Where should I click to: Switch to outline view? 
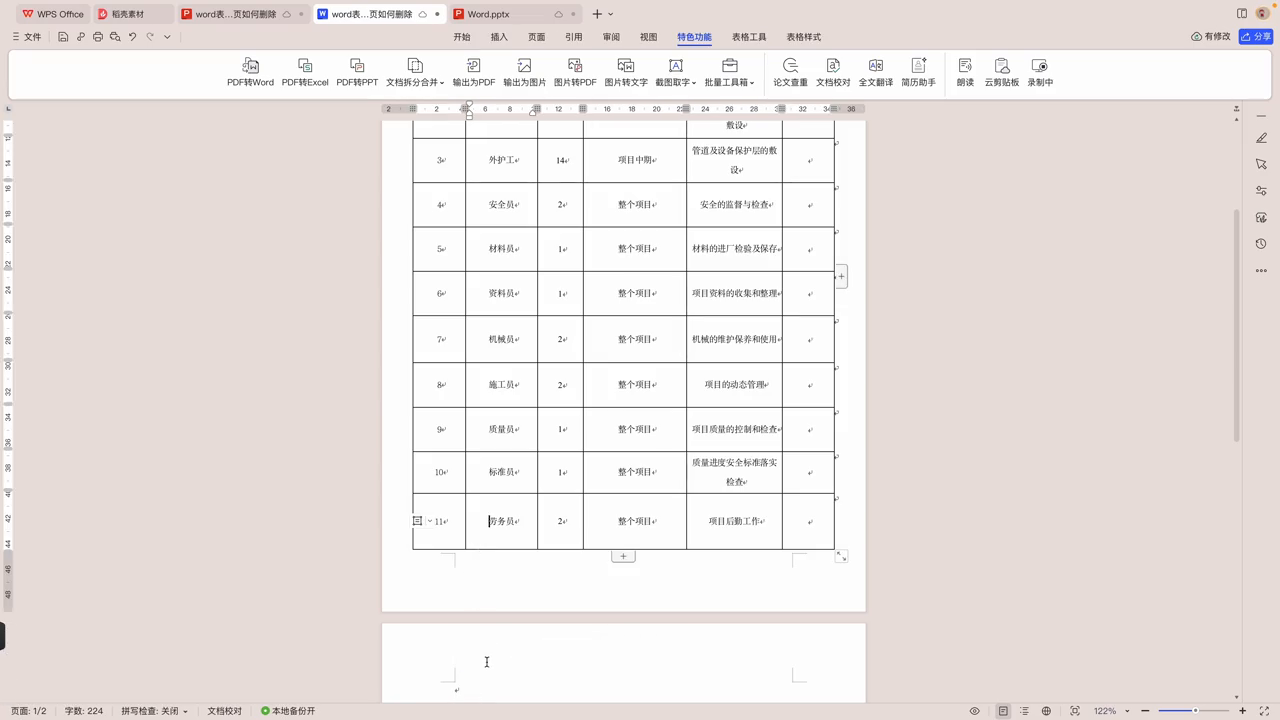point(1024,711)
